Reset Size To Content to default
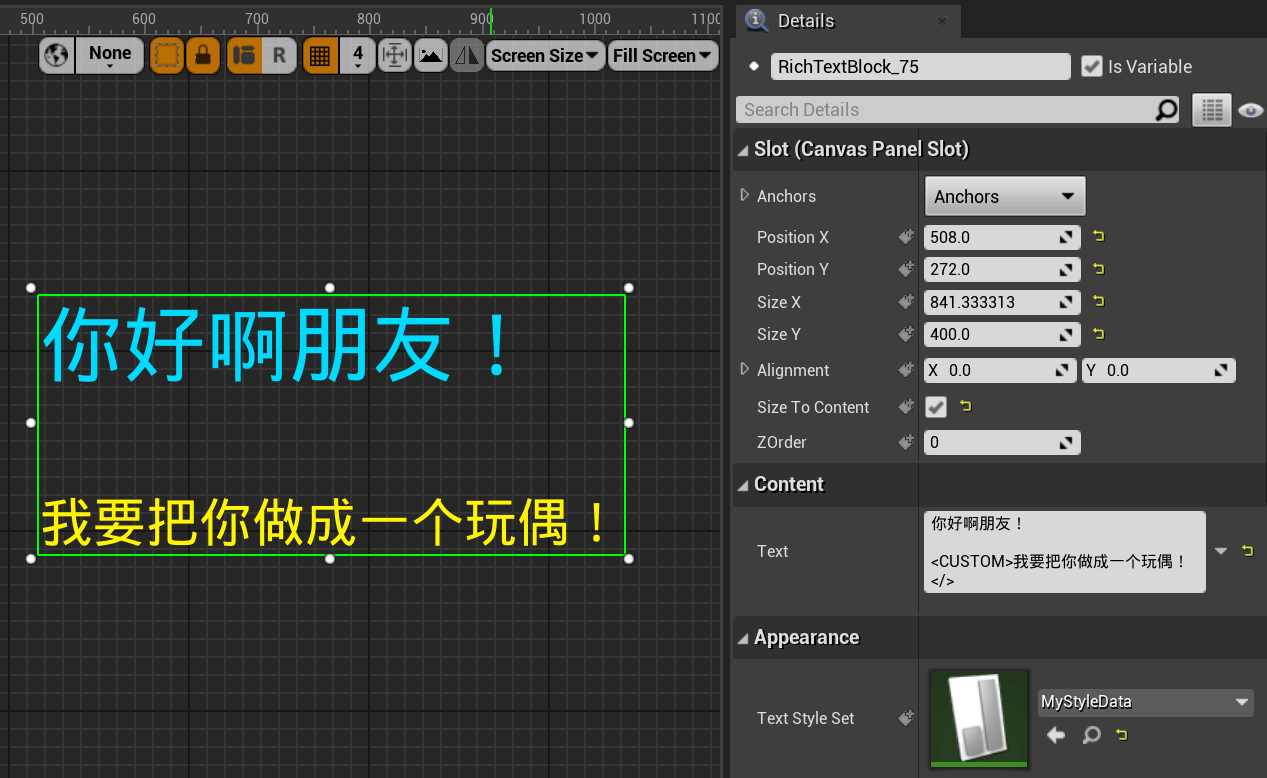 pyautogui.click(x=965, y=406)
